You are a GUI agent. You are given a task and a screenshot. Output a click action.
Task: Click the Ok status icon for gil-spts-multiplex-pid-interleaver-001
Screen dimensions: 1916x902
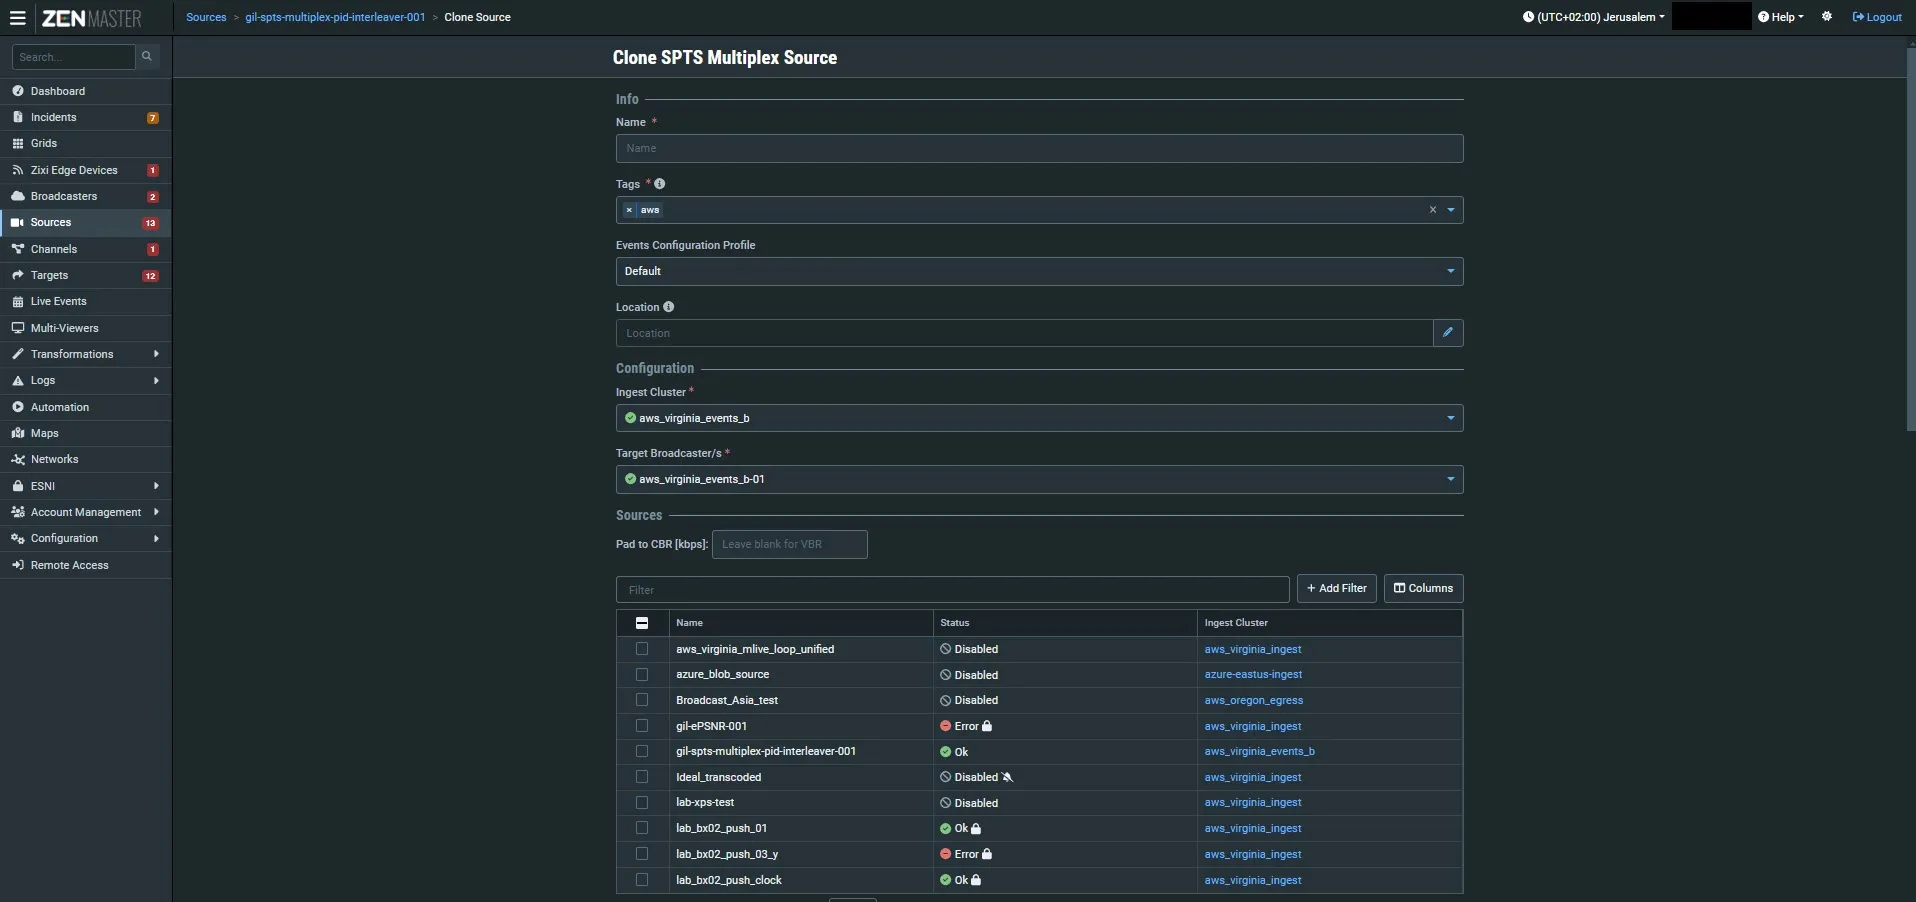point(945,752)
